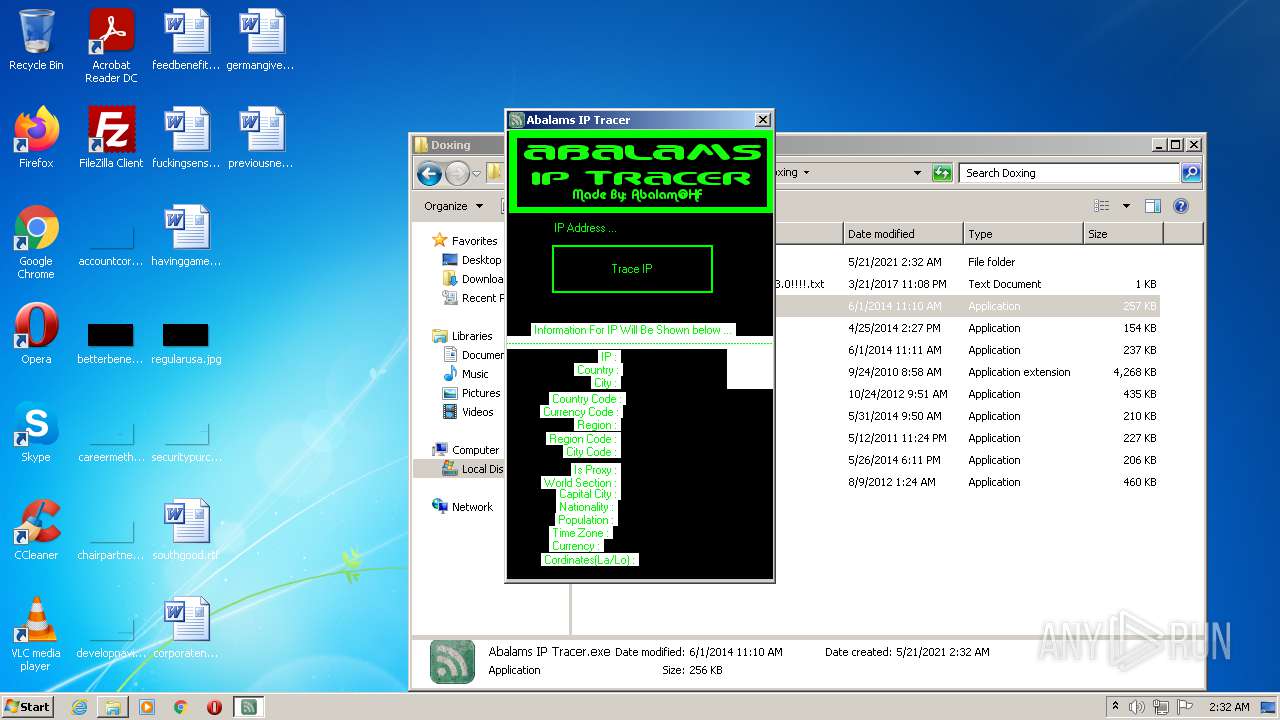
Task: Open CCleaner desktop shortcut
Action: [x=36, y=530]
